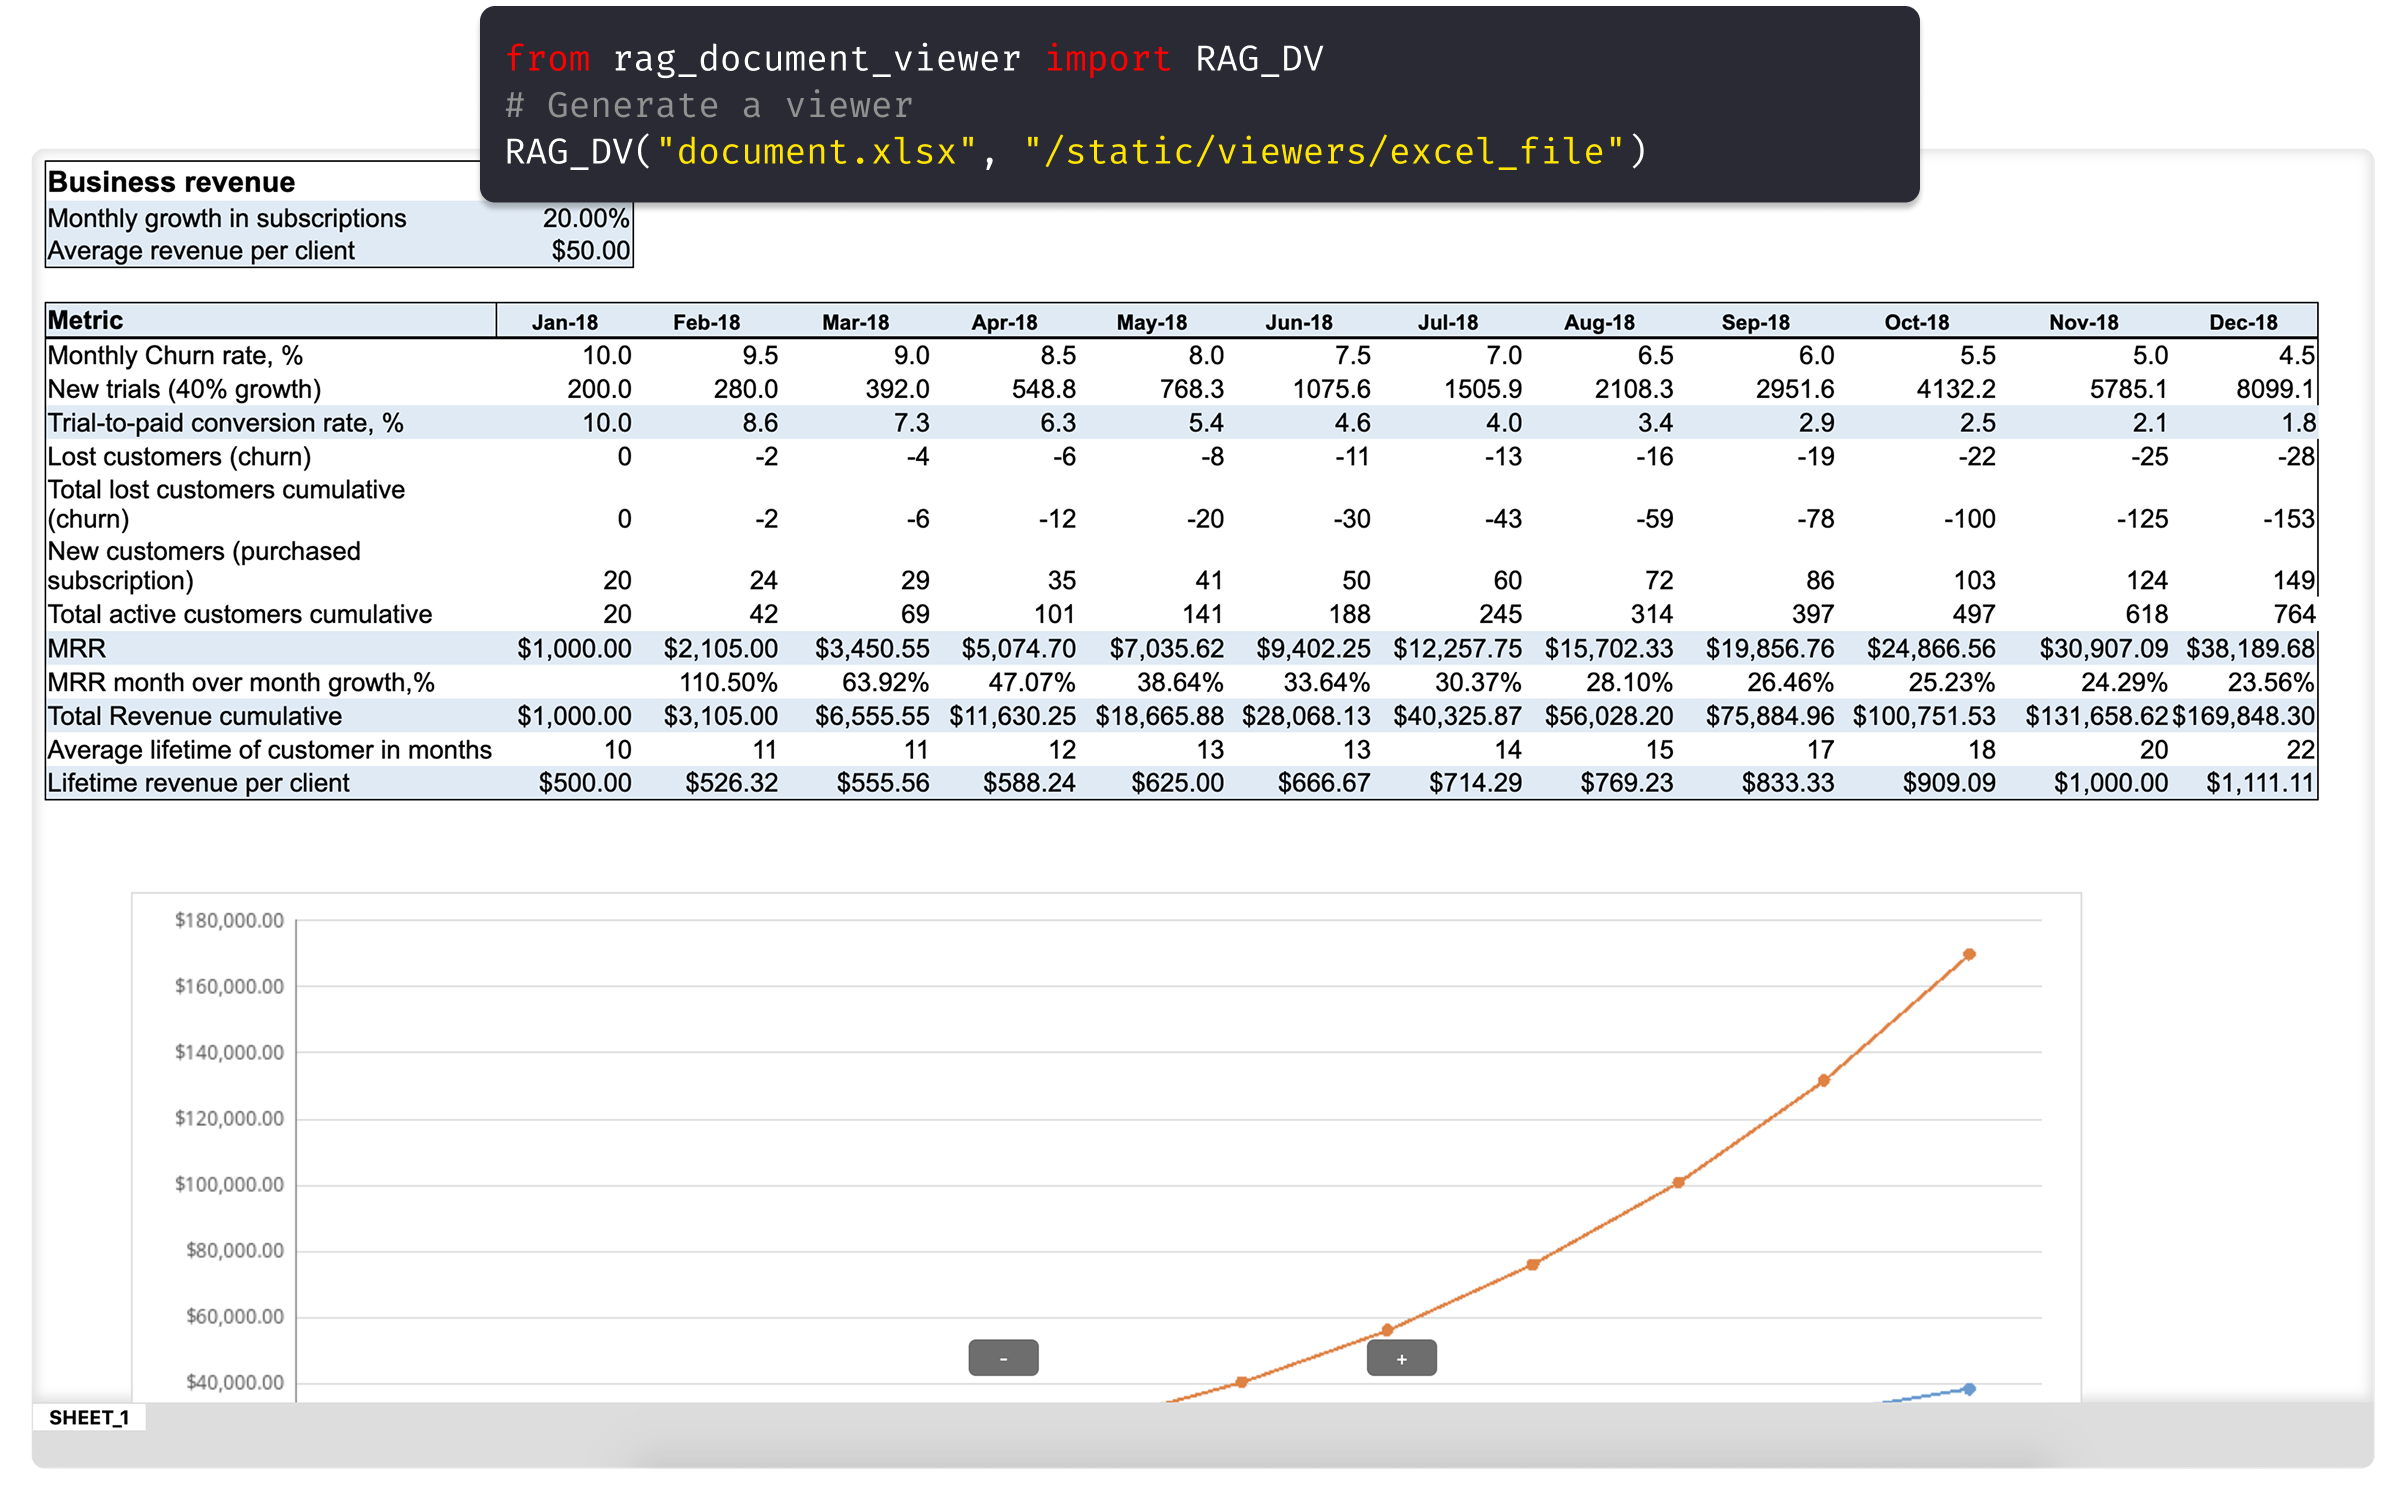
Task: Click the Mar-18 column header
Action: click(855, 322)
